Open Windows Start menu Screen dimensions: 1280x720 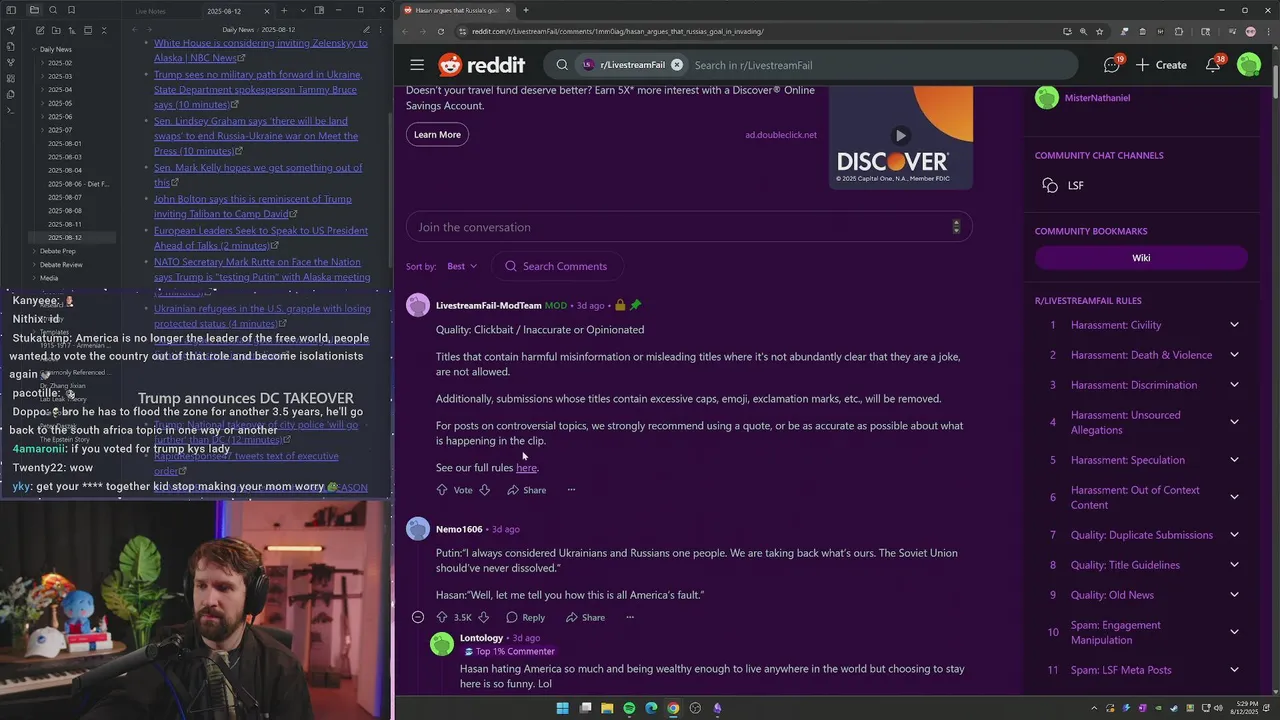pyautogui.click(x=562, y=708)
